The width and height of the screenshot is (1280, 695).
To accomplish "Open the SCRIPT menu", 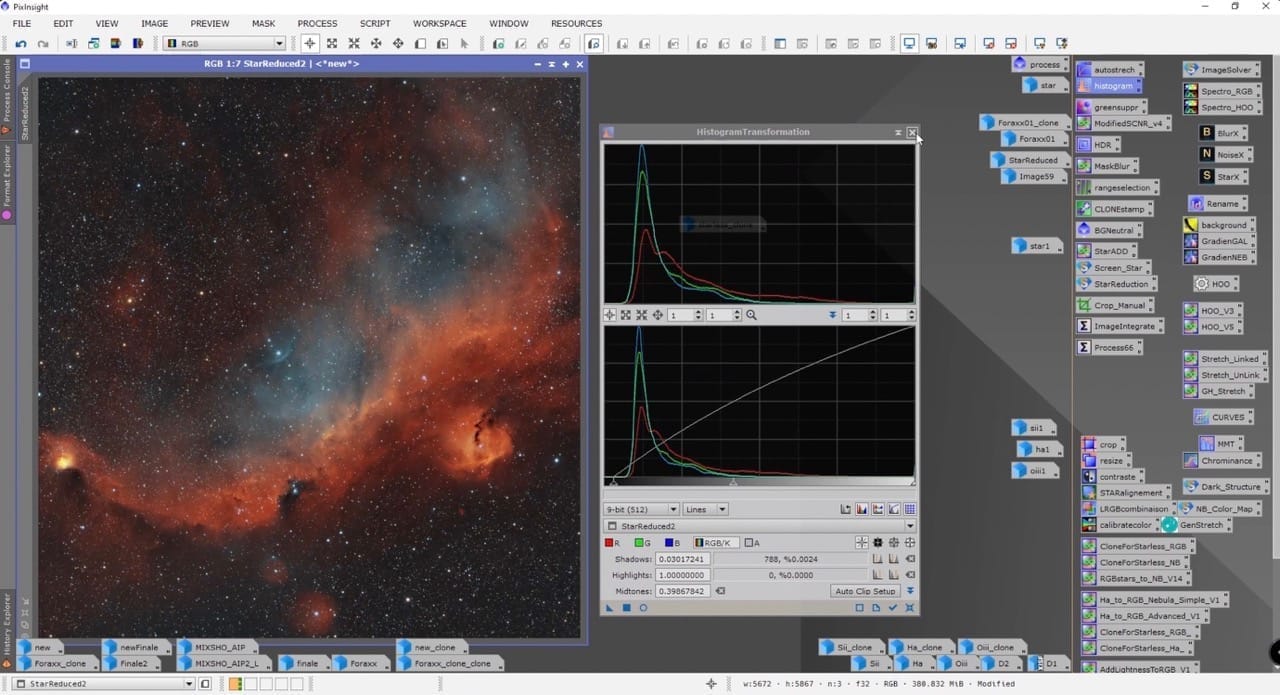I will coord(375,23).
